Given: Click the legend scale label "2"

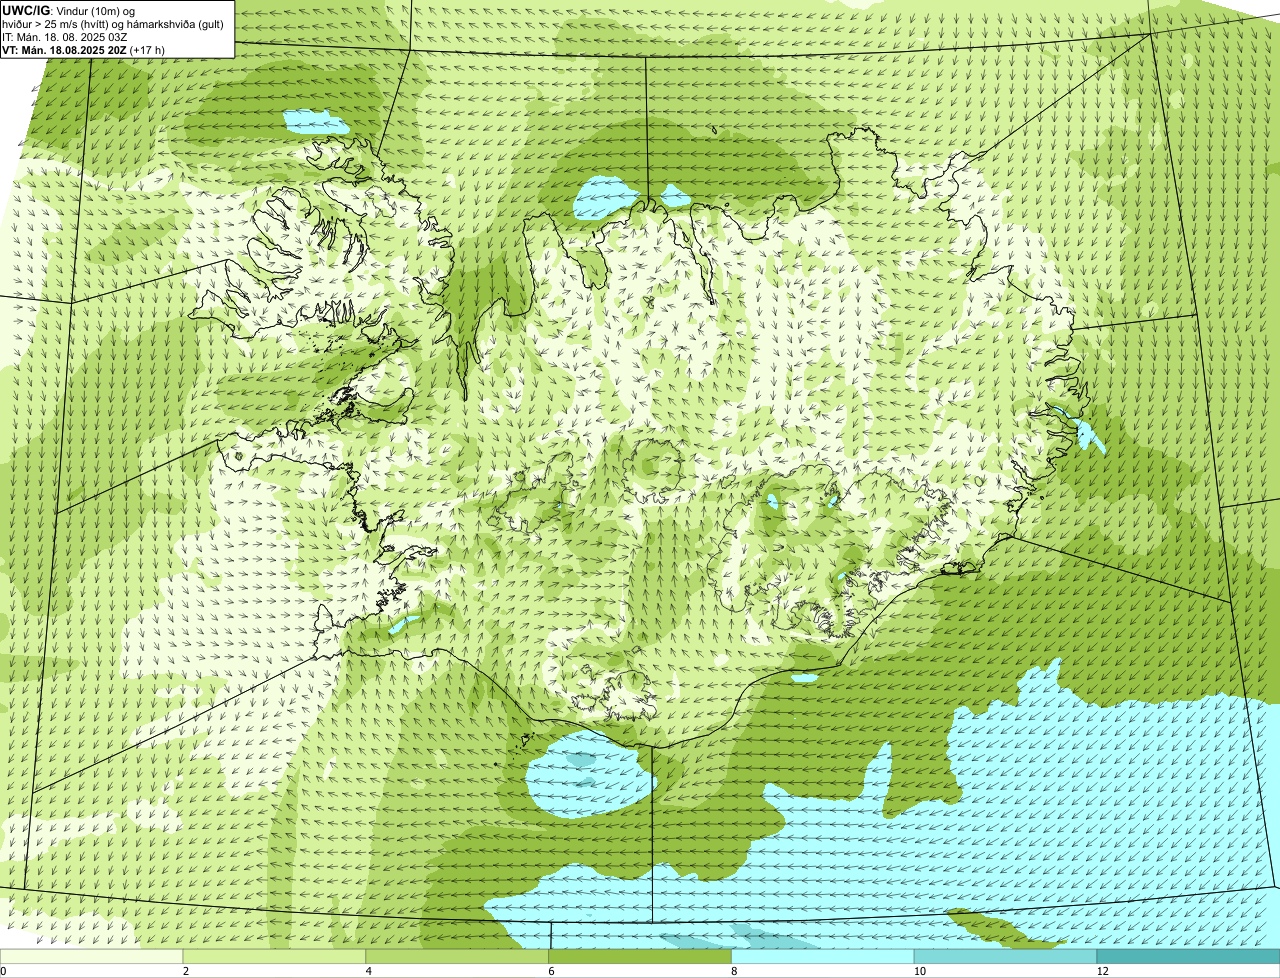Looking at the screenshot, I should pyautogui.click(x=186, y=971).
